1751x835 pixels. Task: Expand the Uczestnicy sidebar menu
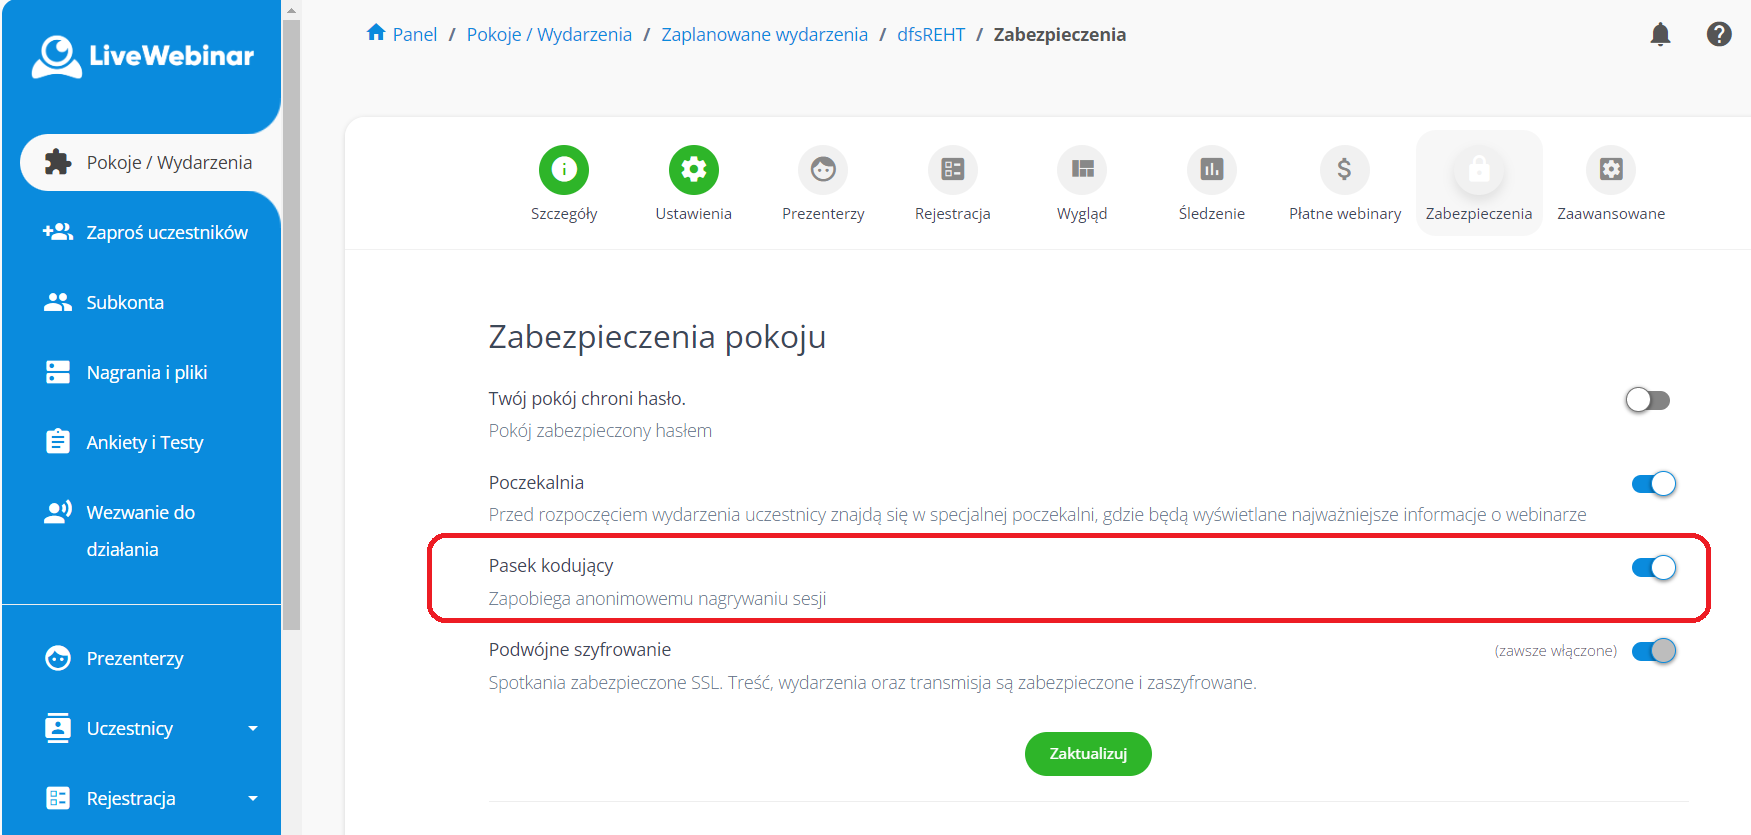130,728
